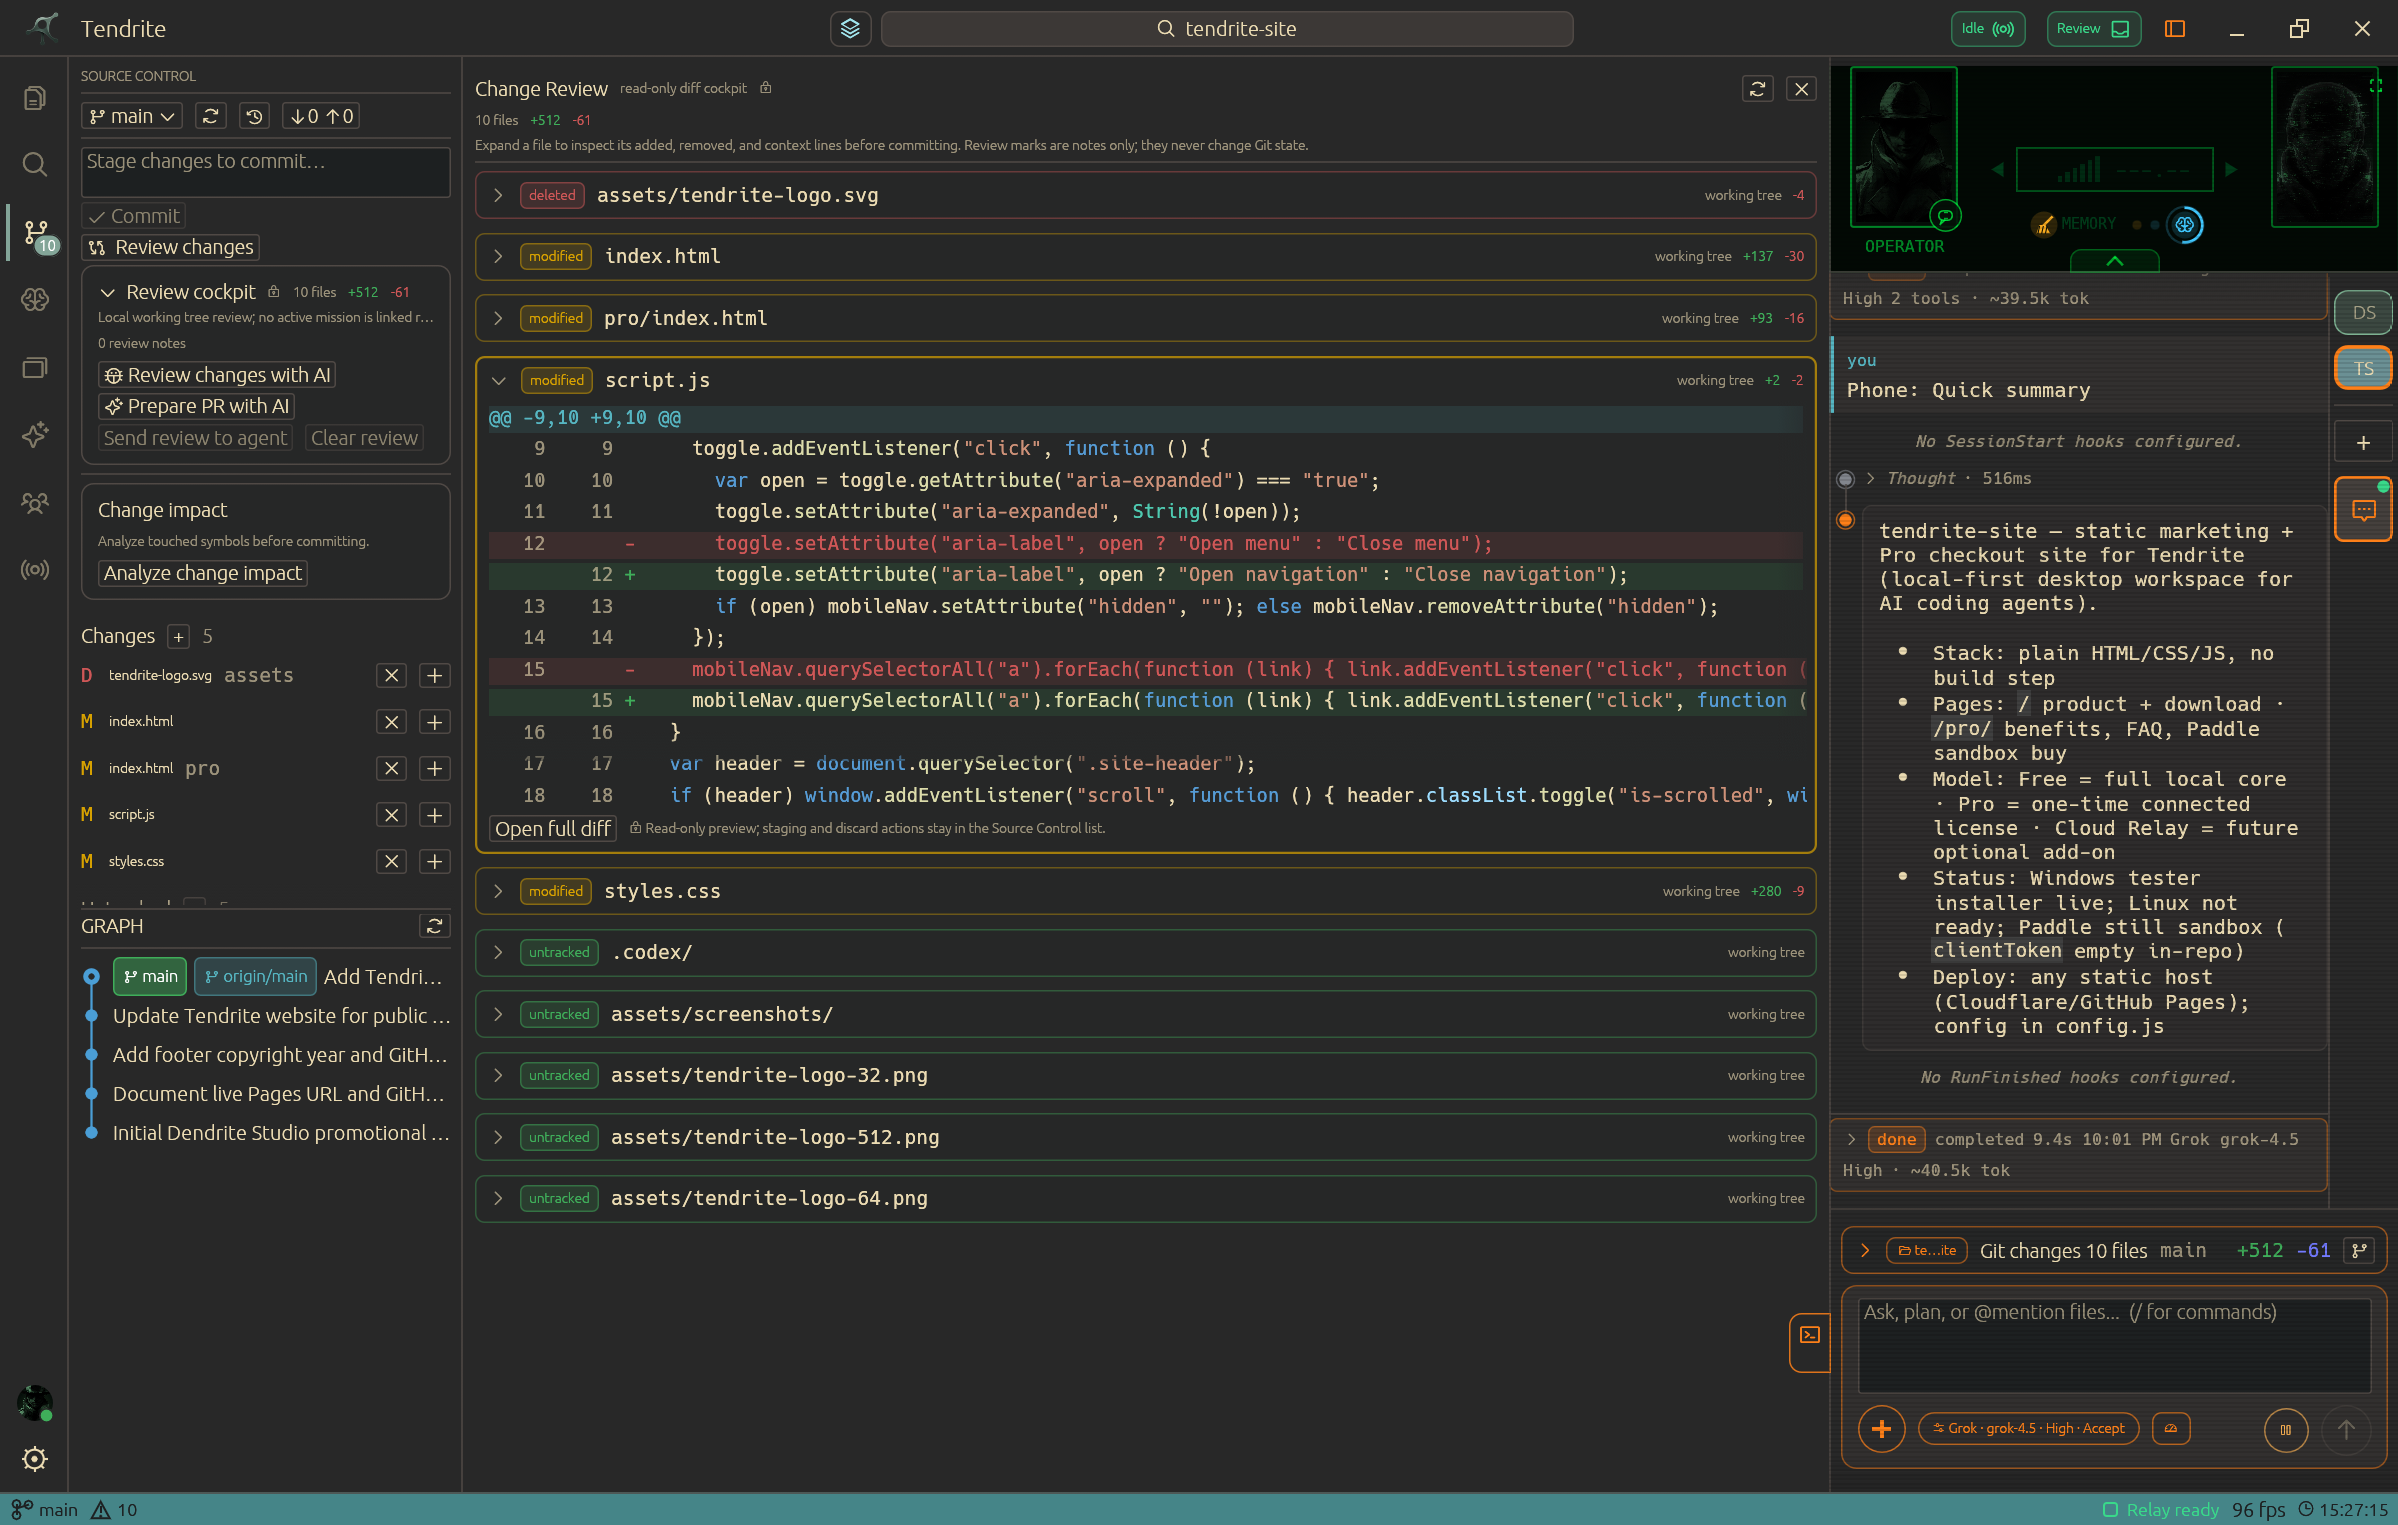Click Analyze change impact button
This screenshot has width=2398, height=1525.
(x=203, y=574)
